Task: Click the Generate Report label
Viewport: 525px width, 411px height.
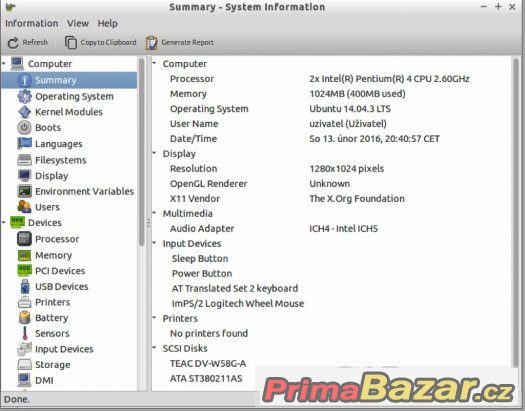Action: click(x=188, y=43)
